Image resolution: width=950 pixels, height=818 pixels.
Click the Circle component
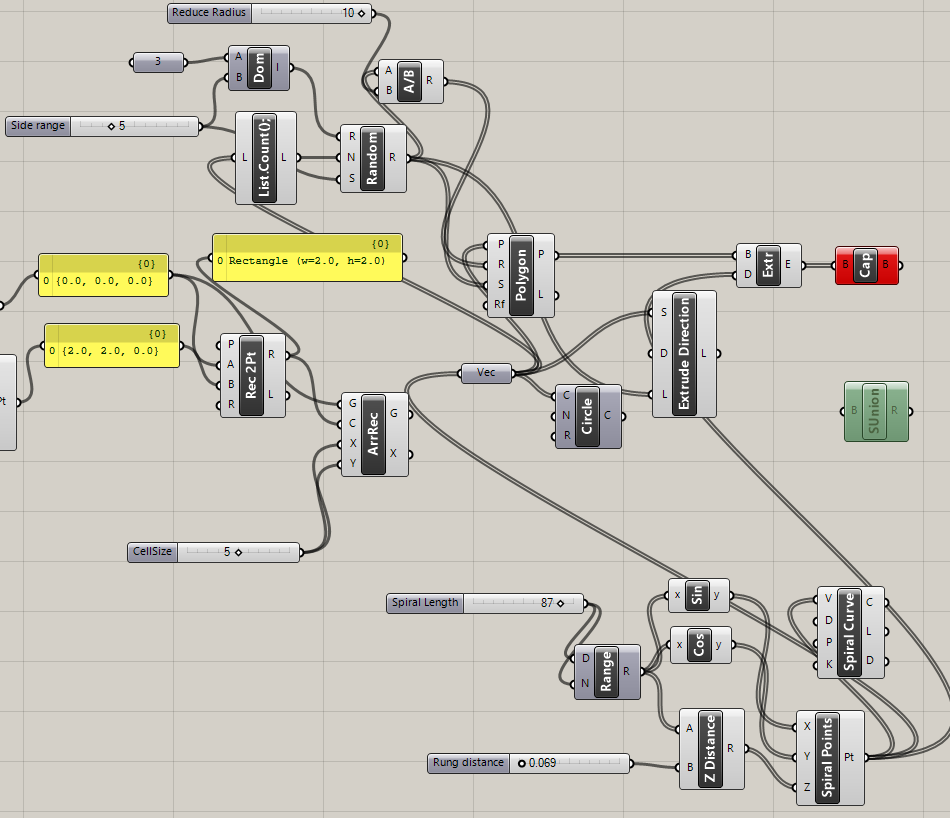(588, 415)
